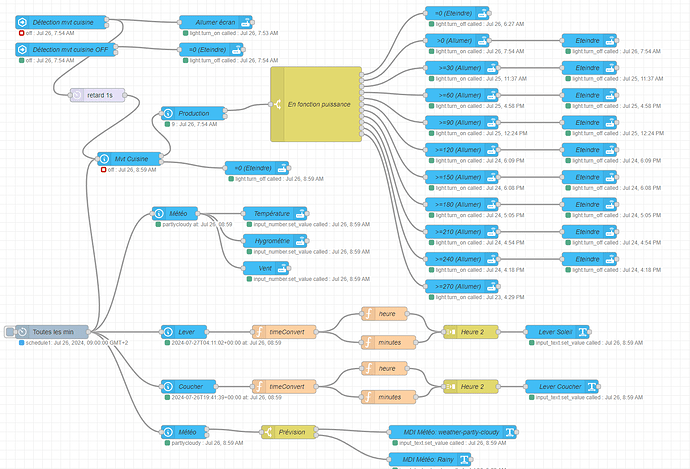Select the Météo node feeding Prévision

coord(184,432)
